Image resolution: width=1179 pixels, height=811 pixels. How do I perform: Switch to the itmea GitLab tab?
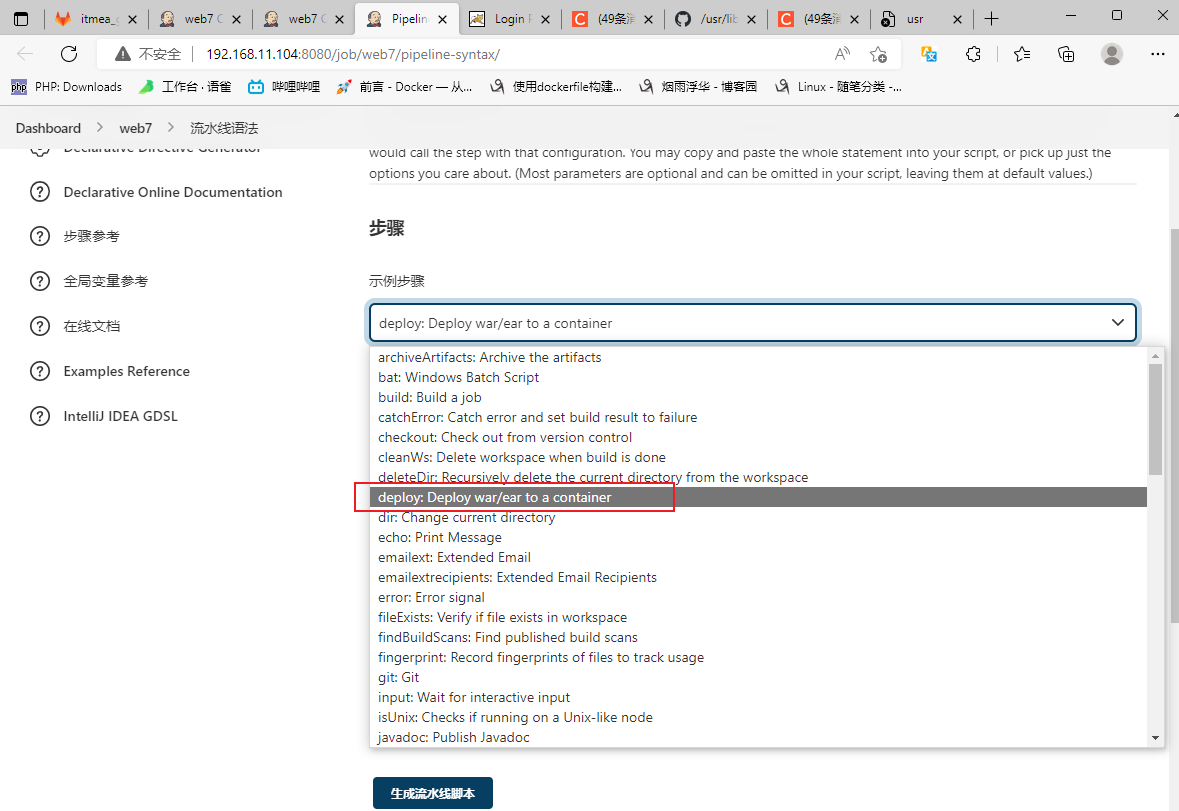95,20
